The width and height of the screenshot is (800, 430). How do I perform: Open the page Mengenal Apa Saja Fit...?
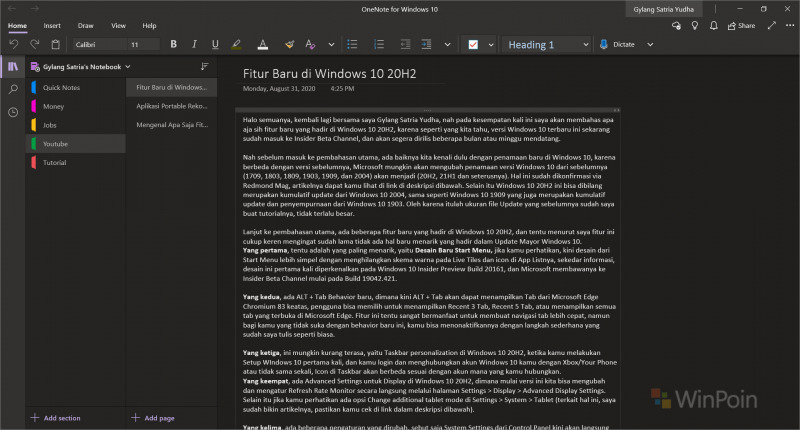tap(171, 124)
